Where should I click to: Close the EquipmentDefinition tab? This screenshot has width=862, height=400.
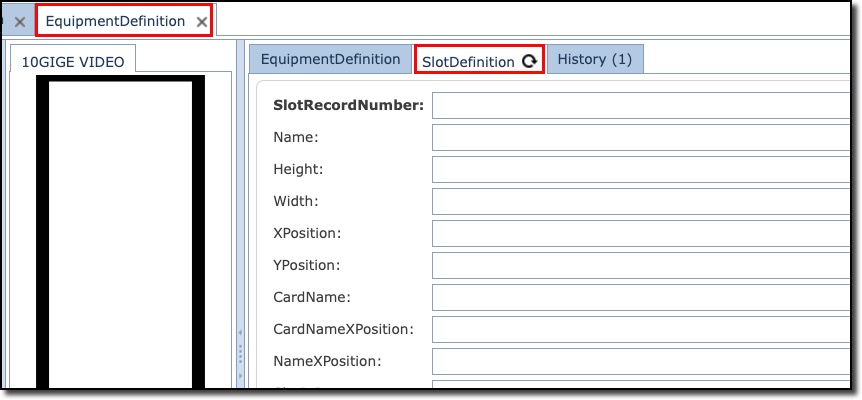202,21
